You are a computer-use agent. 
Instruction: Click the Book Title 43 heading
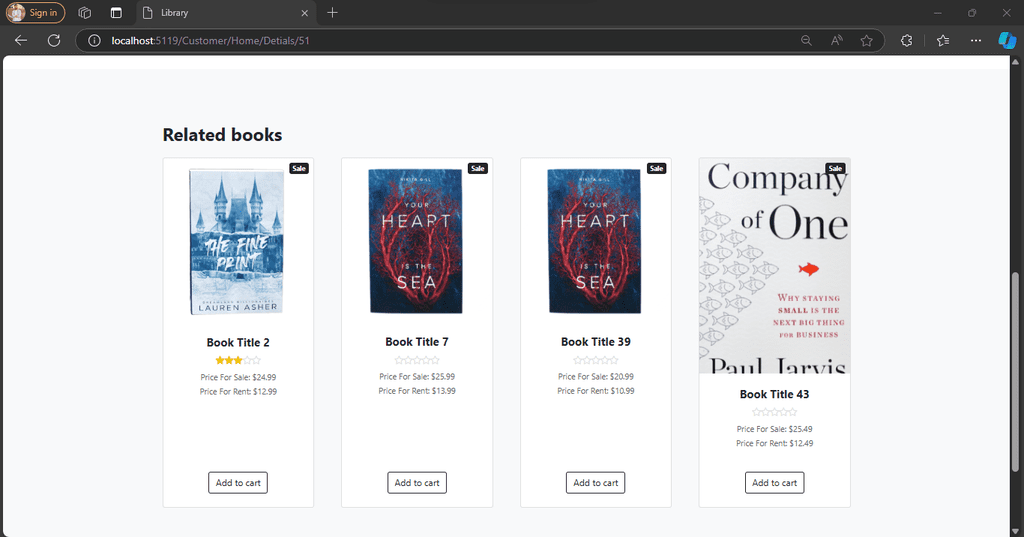tap(775, 394)
